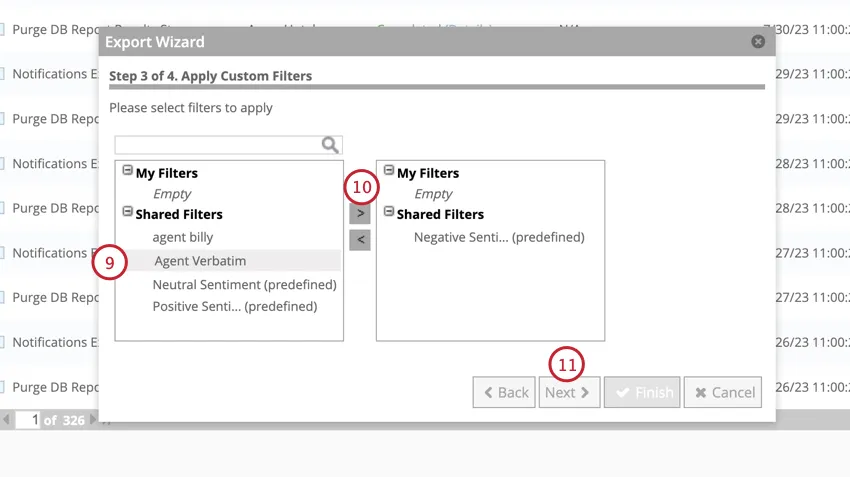
Task: Click the filter search input field
Action: (x=218, y=146)
